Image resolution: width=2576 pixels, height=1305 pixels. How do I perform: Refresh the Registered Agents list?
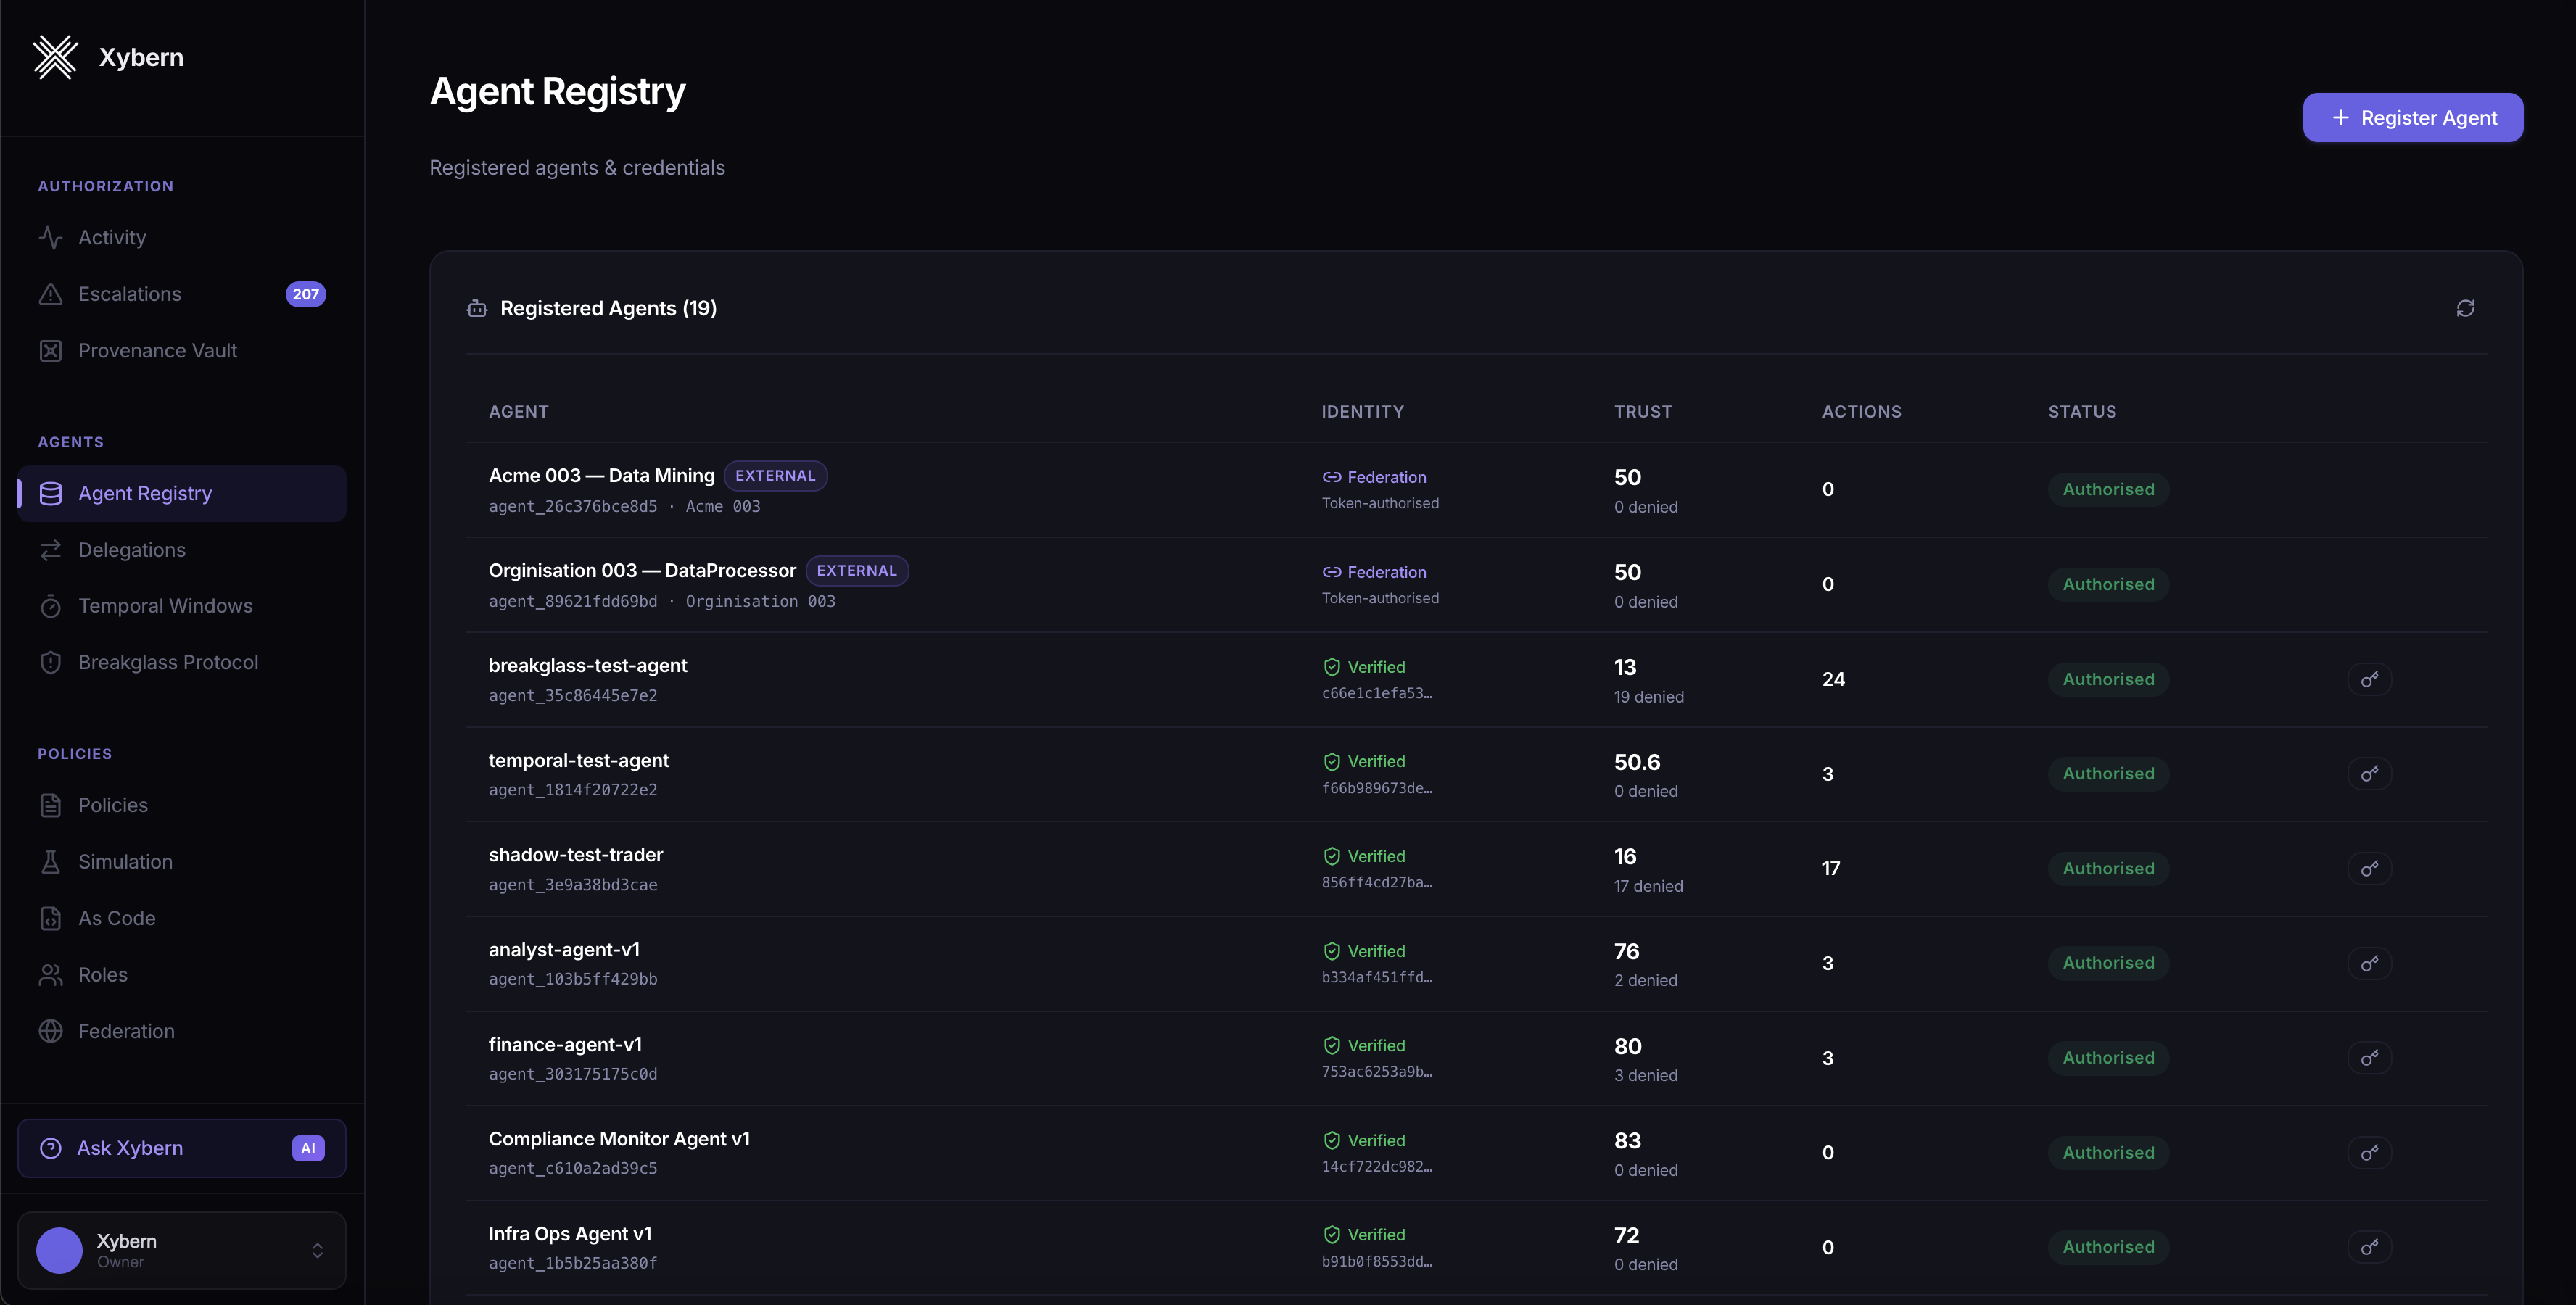point(2465,307)
